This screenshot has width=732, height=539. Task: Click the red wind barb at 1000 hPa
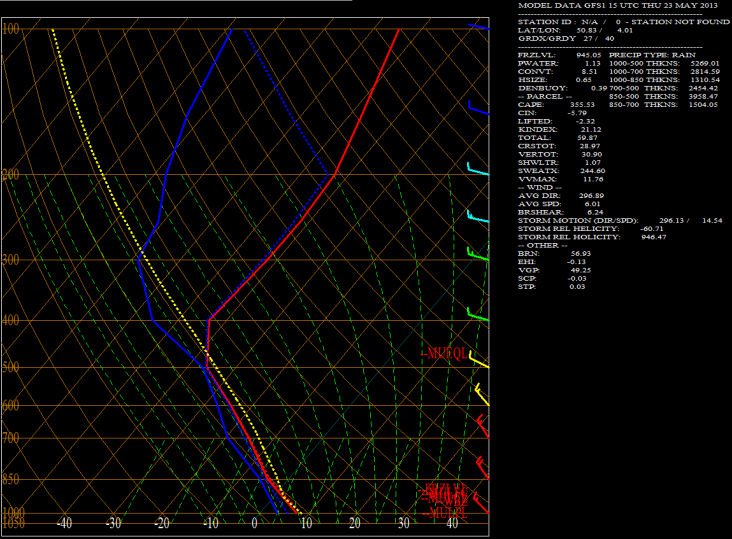481,503
